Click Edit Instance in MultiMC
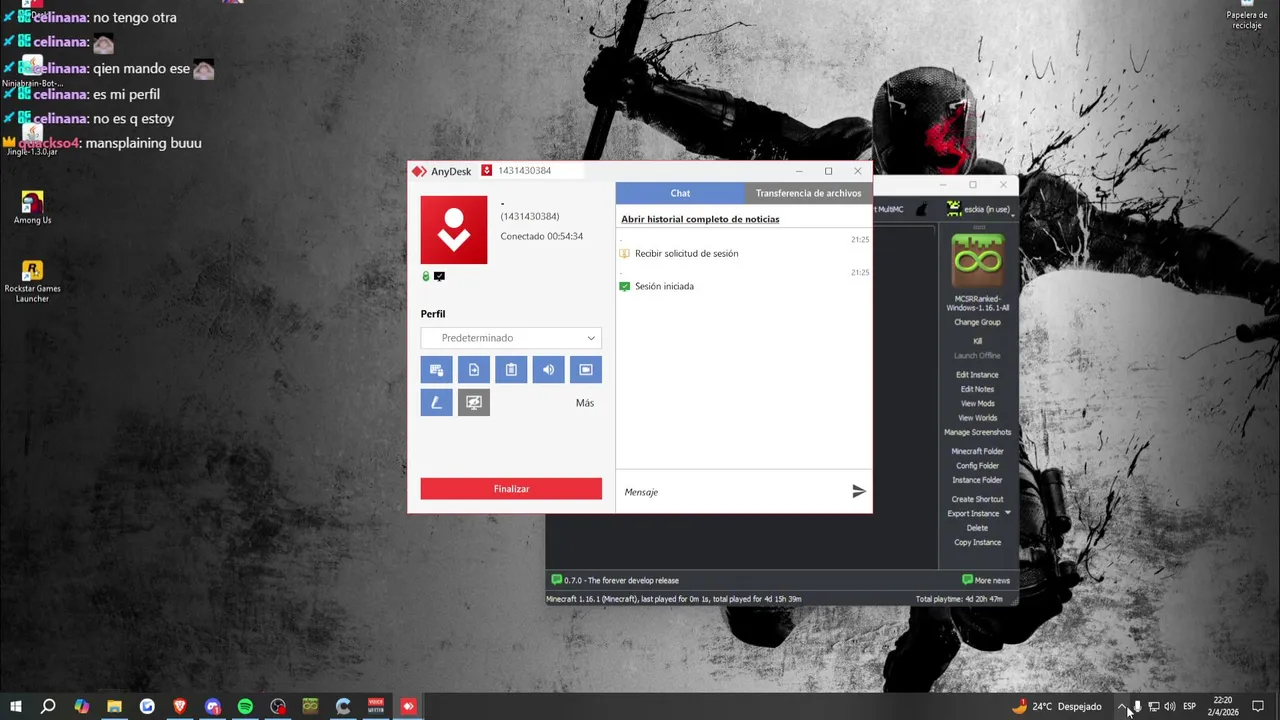The width and height of the screenshot is (1280, 720). point(977,375)
